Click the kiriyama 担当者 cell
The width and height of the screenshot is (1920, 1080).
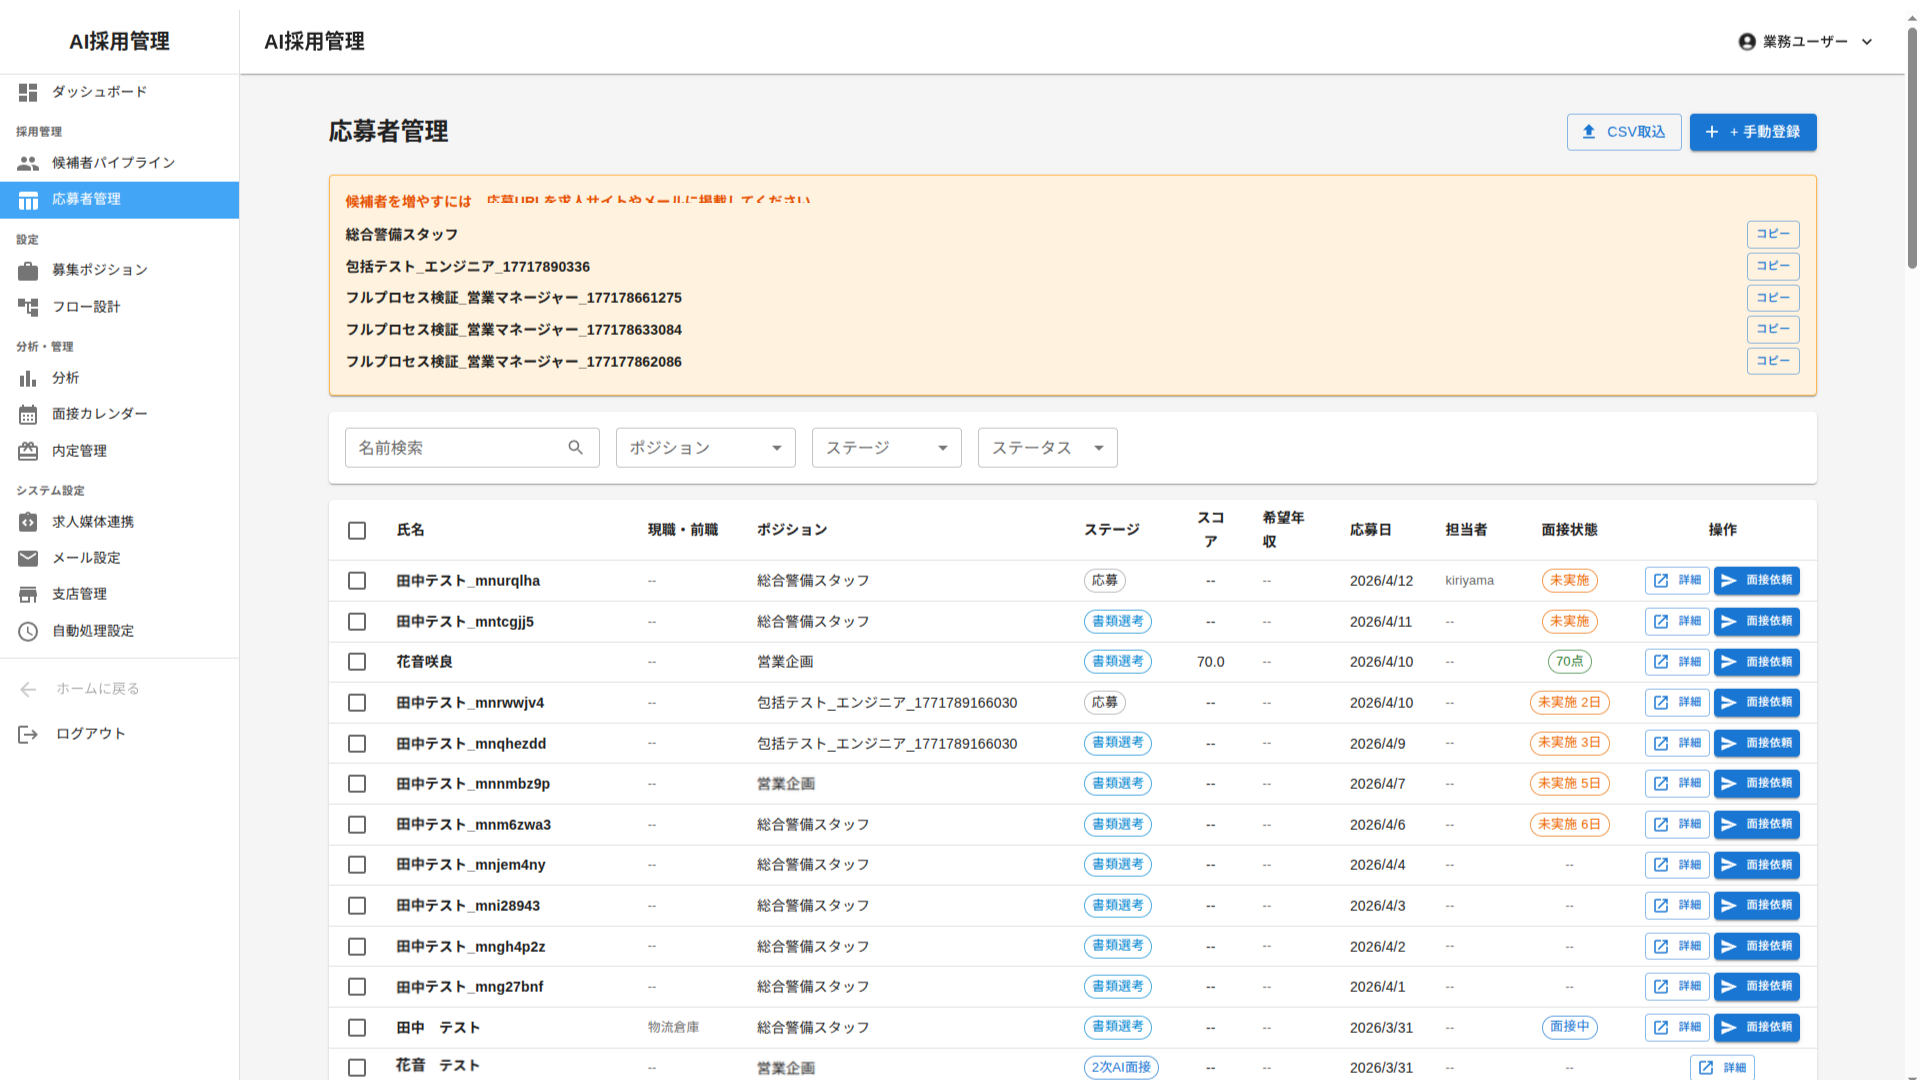pos(1469,581)
